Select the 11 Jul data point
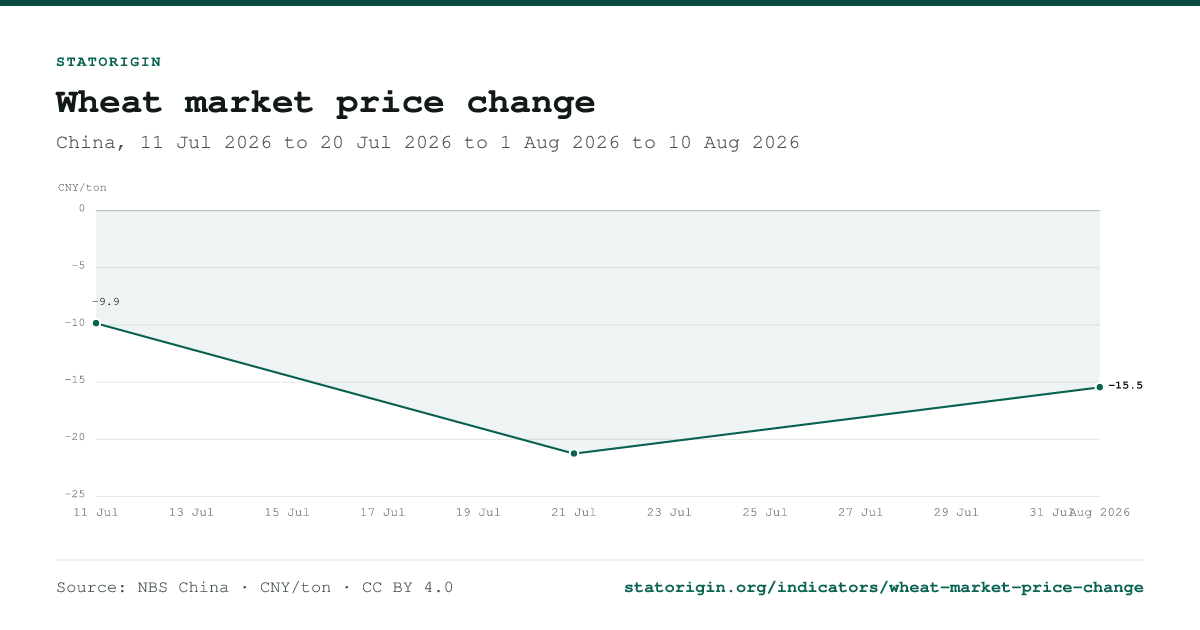 coord(96,323)
